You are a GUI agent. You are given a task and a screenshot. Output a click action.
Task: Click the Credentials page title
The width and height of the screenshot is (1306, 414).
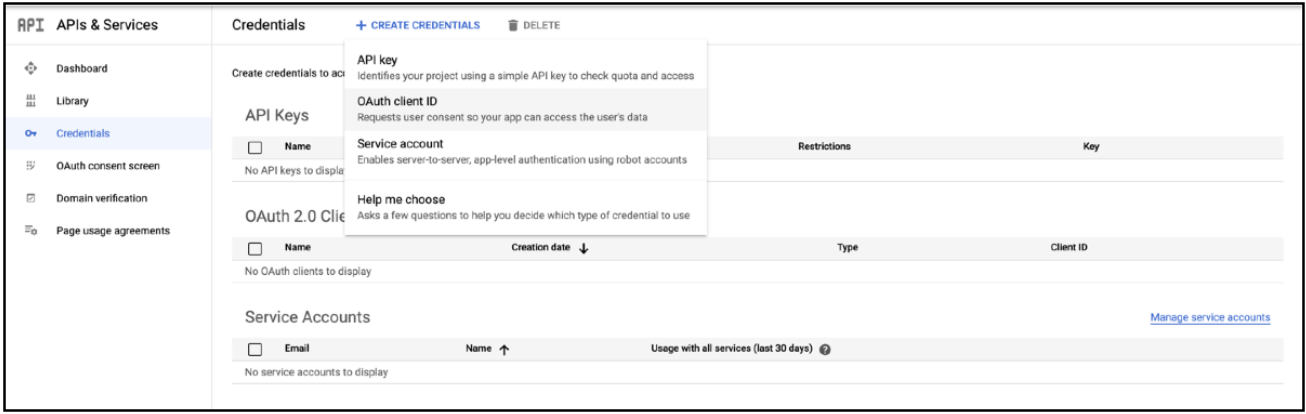coord(269,24)
